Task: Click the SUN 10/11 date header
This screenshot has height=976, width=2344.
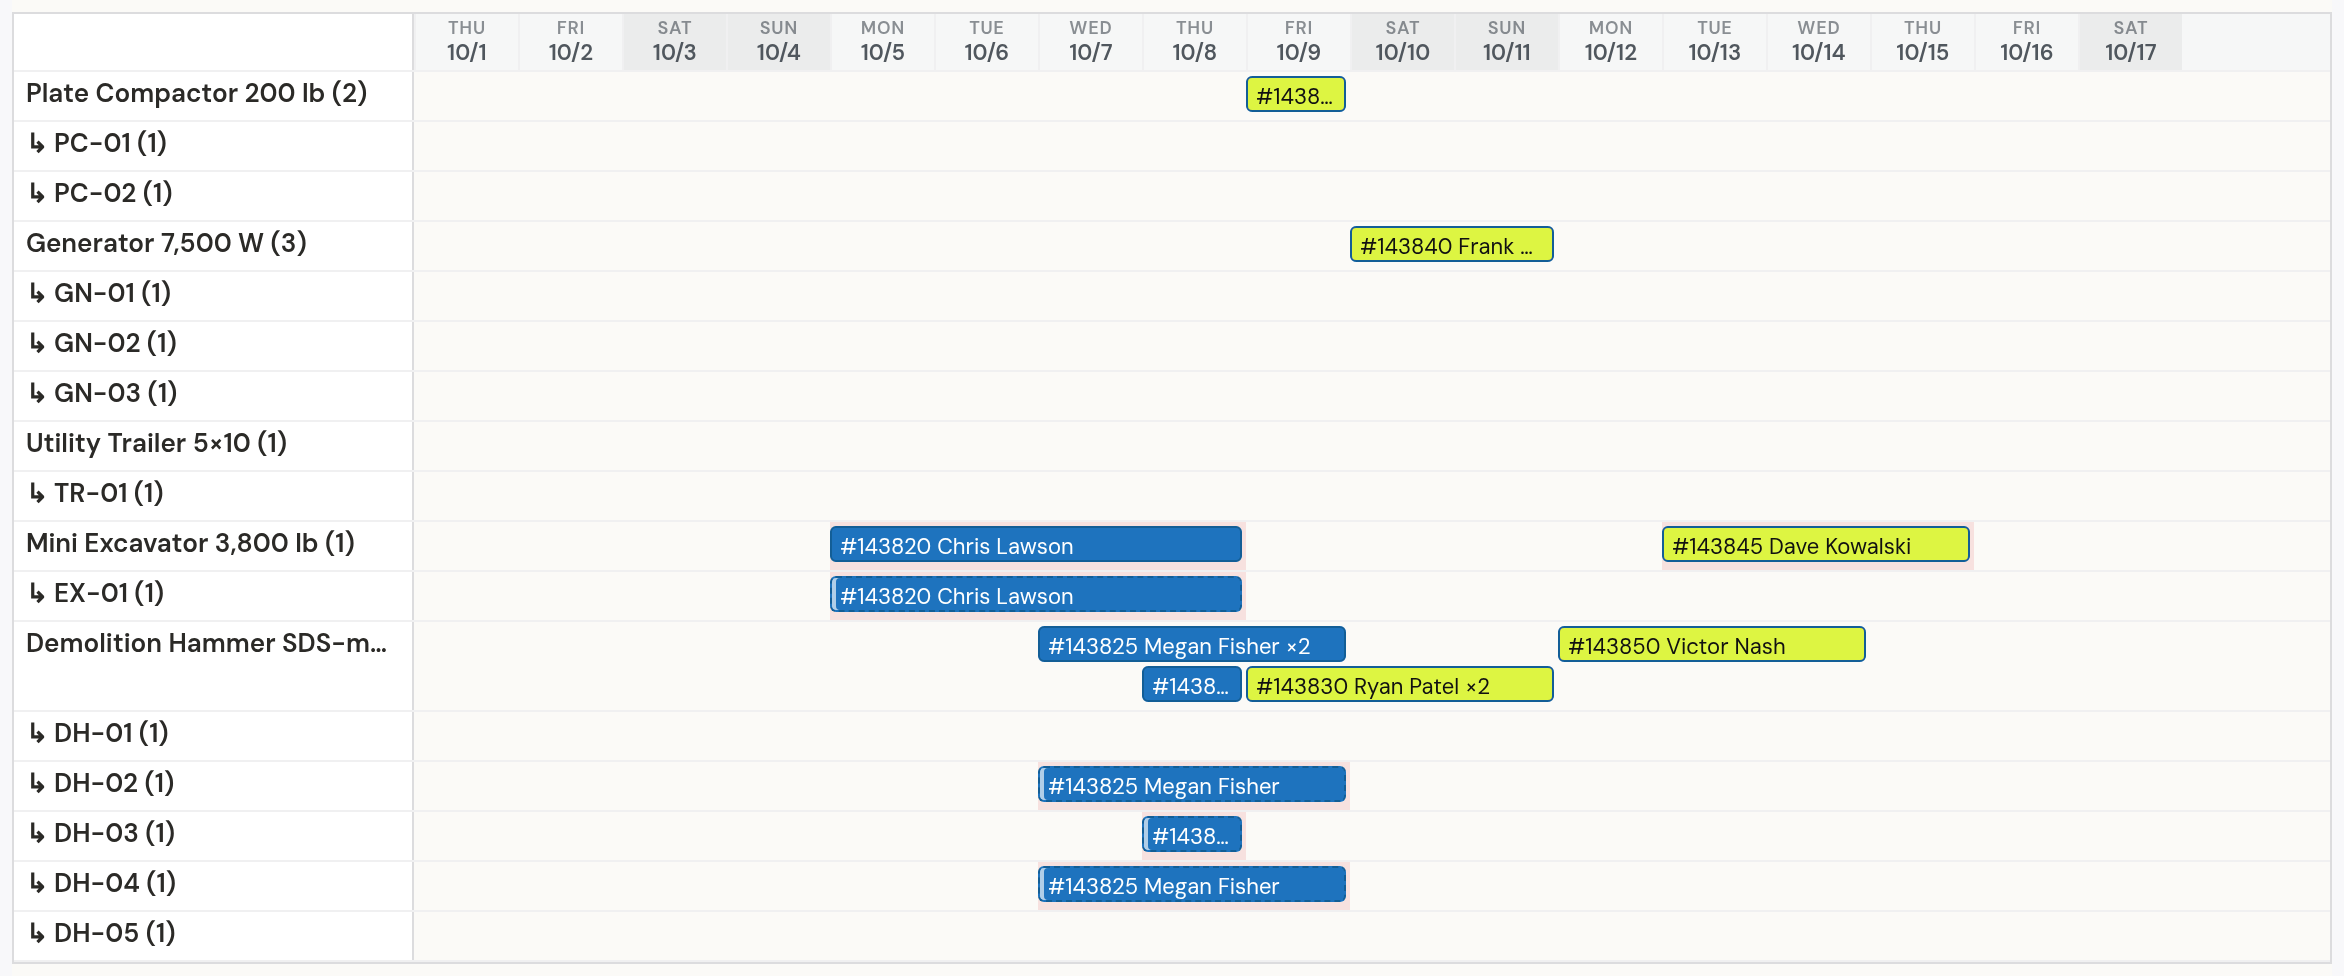Action: [1507, 42]
